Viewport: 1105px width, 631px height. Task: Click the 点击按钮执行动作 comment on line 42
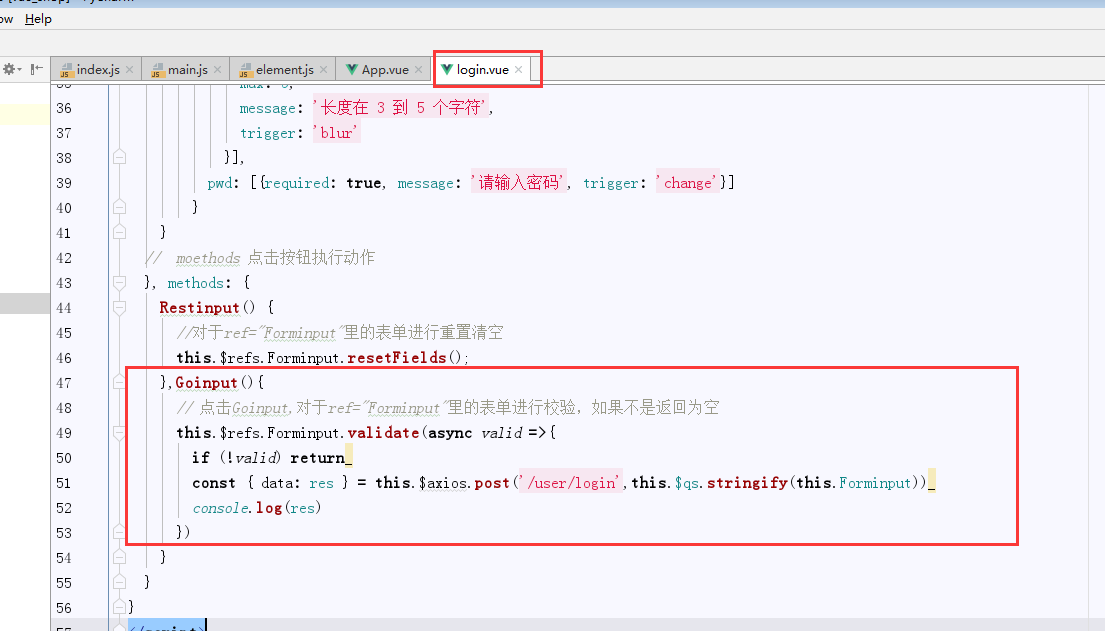(311, 257)
